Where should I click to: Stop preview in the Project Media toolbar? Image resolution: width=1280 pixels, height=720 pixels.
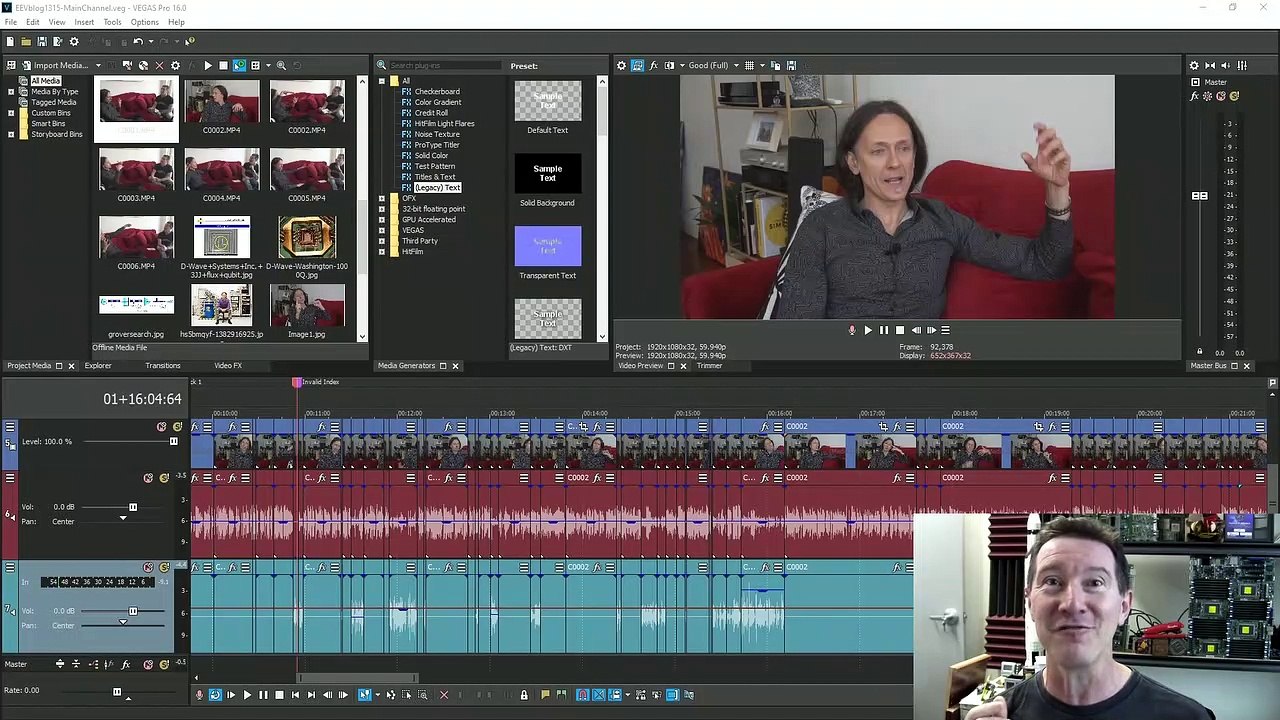(223, 66)
